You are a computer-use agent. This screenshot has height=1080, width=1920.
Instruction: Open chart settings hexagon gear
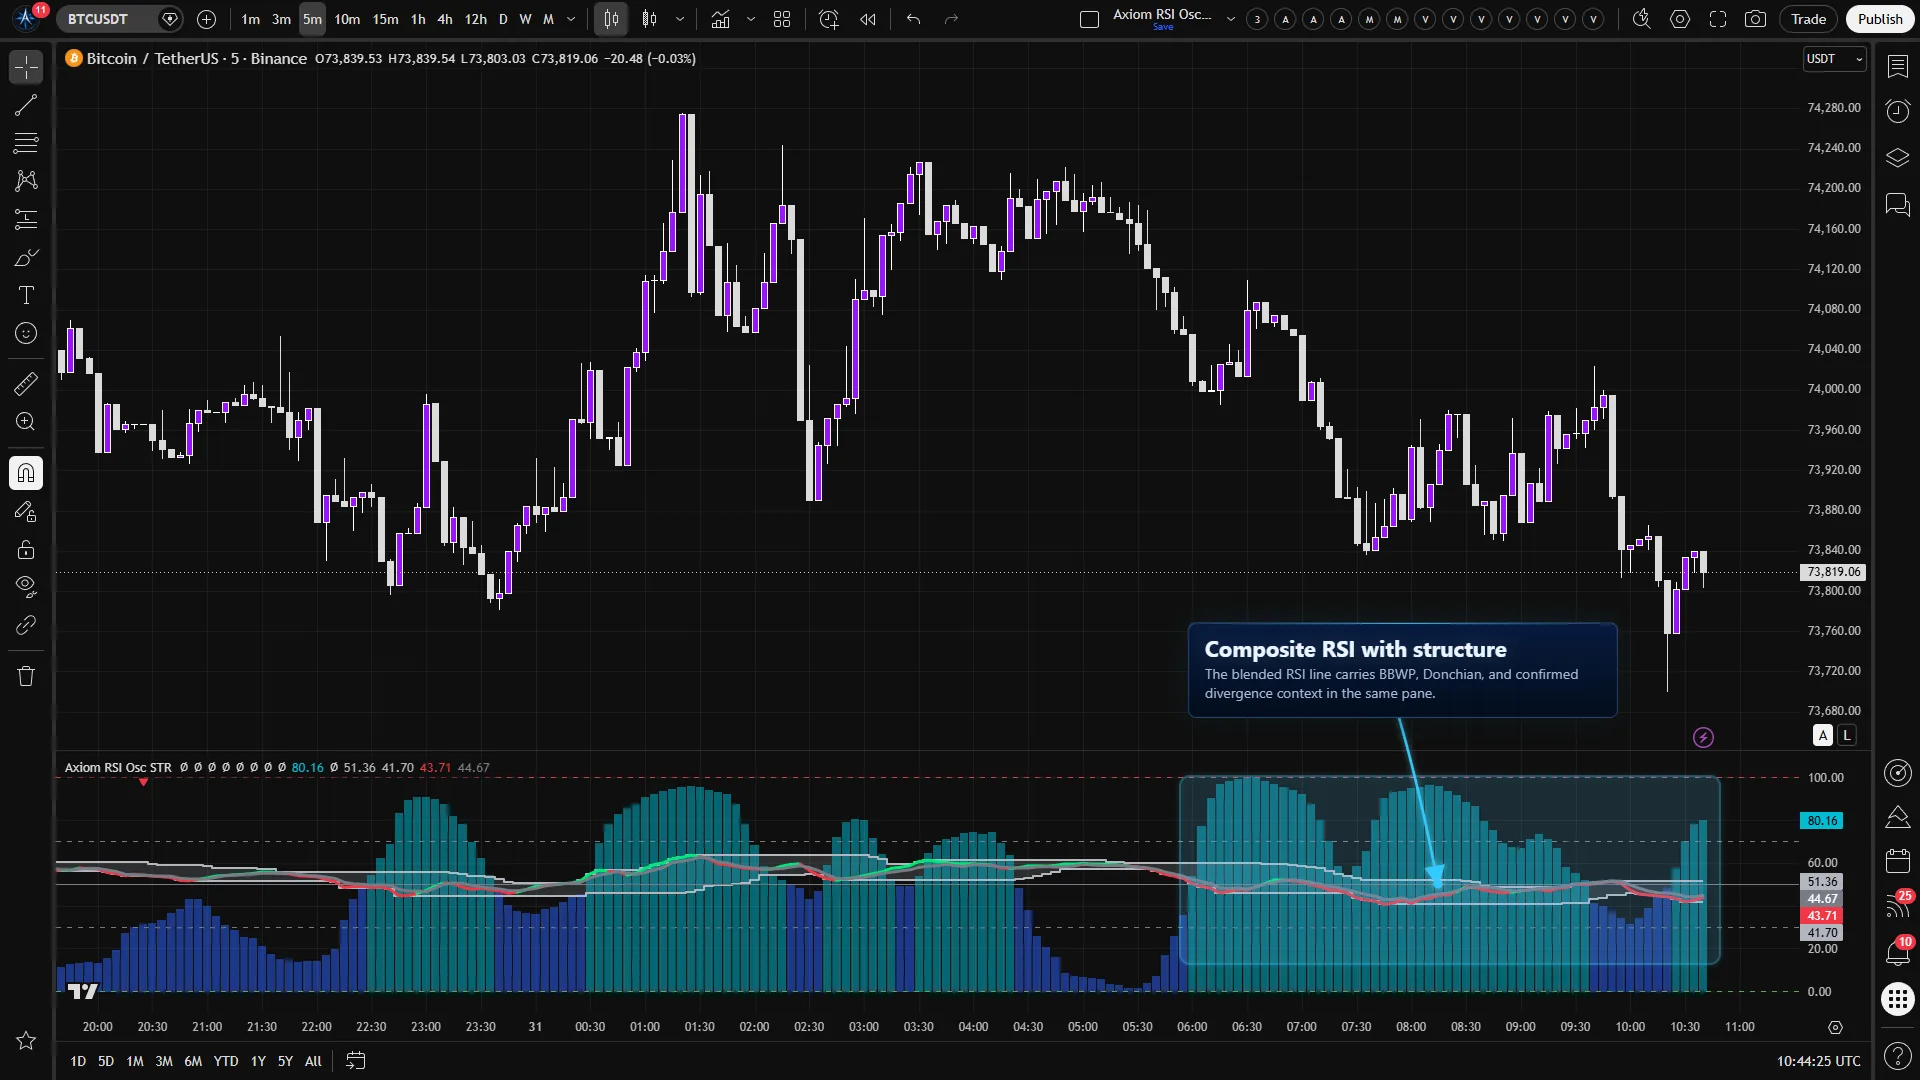click(x=1680, y=19)
